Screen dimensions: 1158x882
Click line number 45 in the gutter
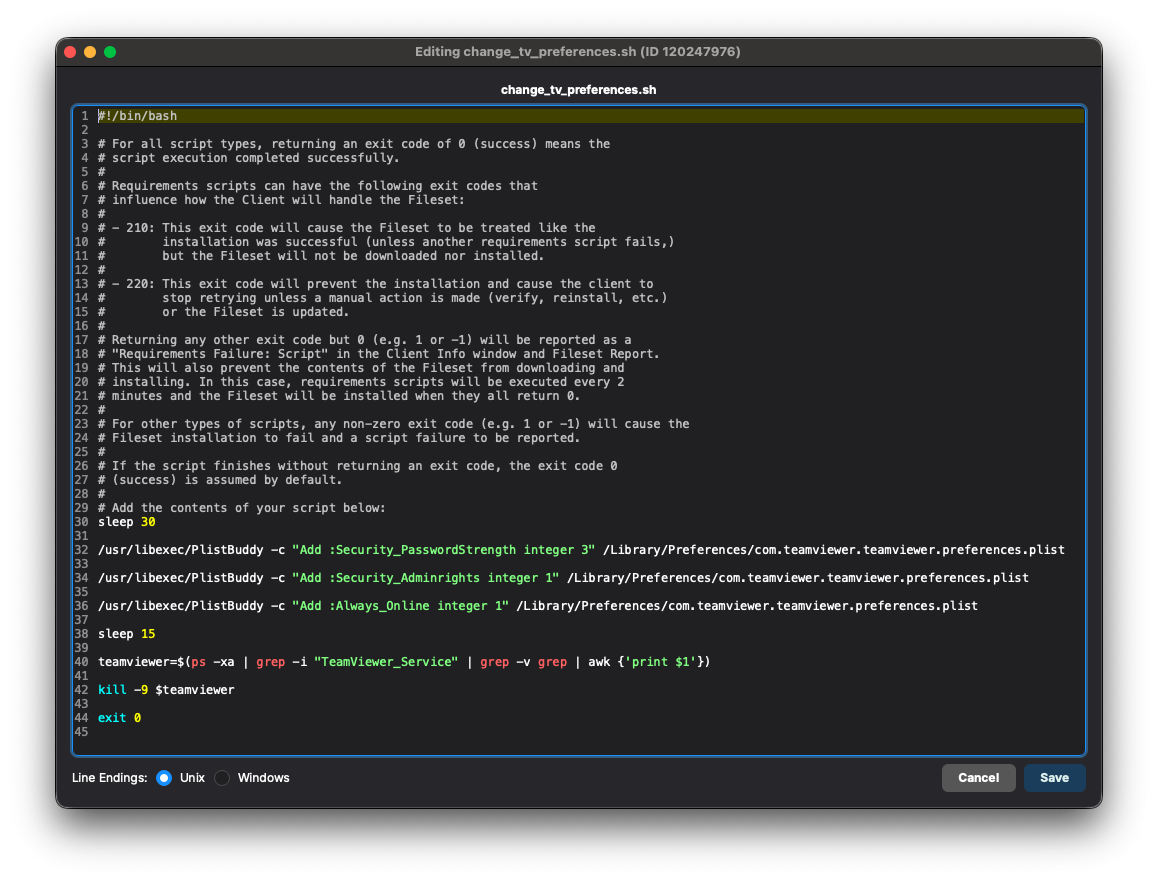(81, 732)
